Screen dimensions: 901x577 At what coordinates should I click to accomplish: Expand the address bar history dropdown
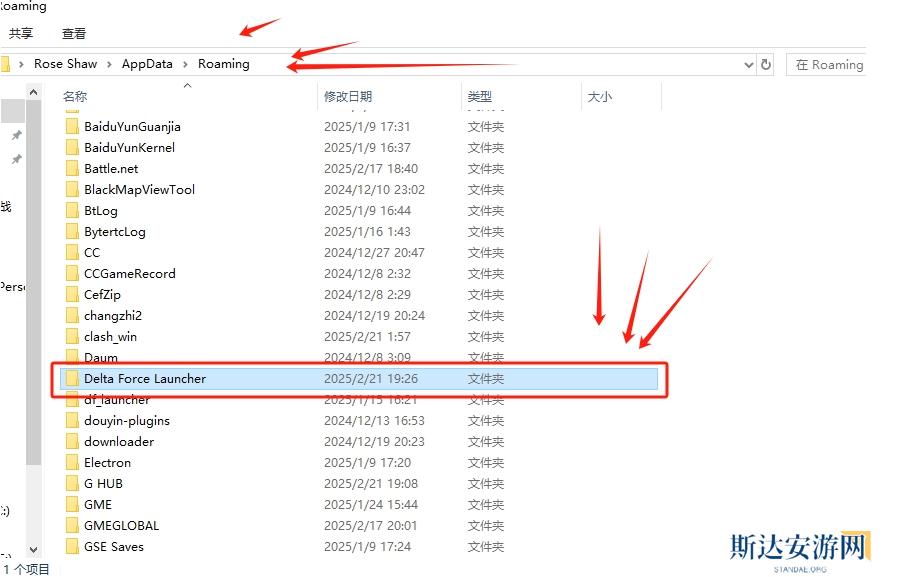pos(748,64)
